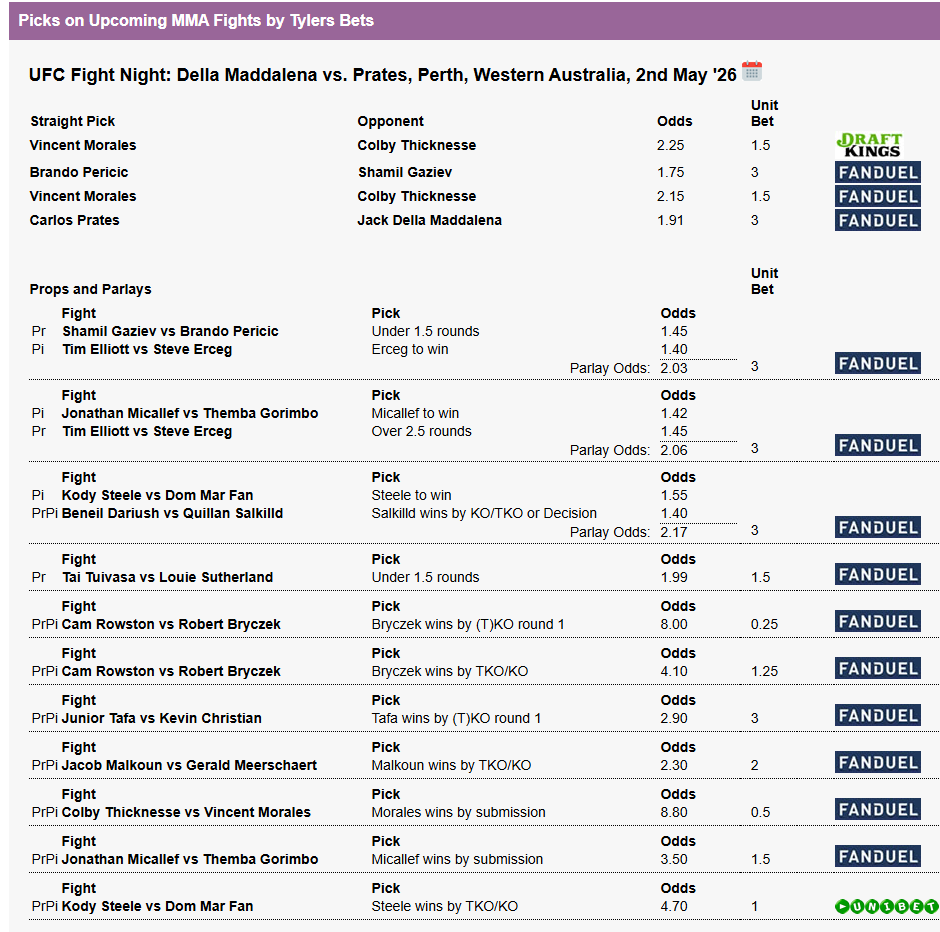Select Beneil Dariush vs Quillan Salkilld fight

[x=172, y=513]
